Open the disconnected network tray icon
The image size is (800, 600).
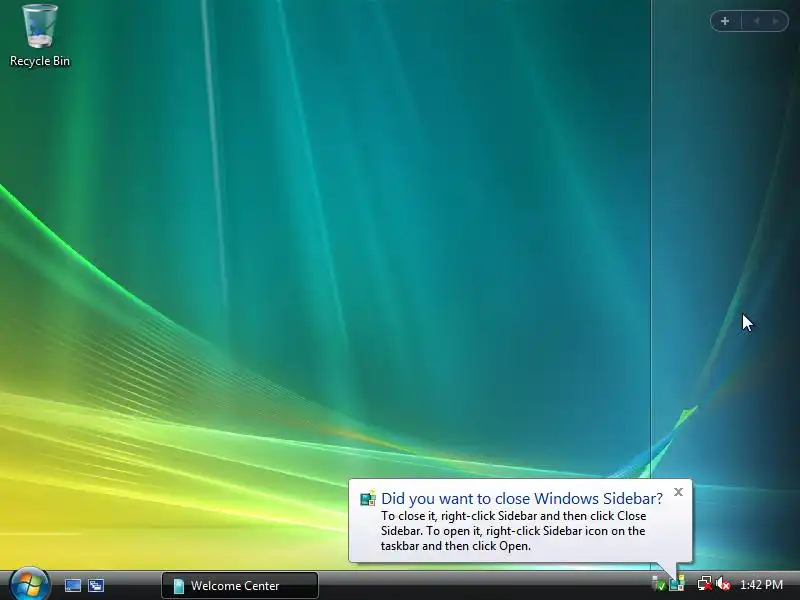click(x=705, y=584)
